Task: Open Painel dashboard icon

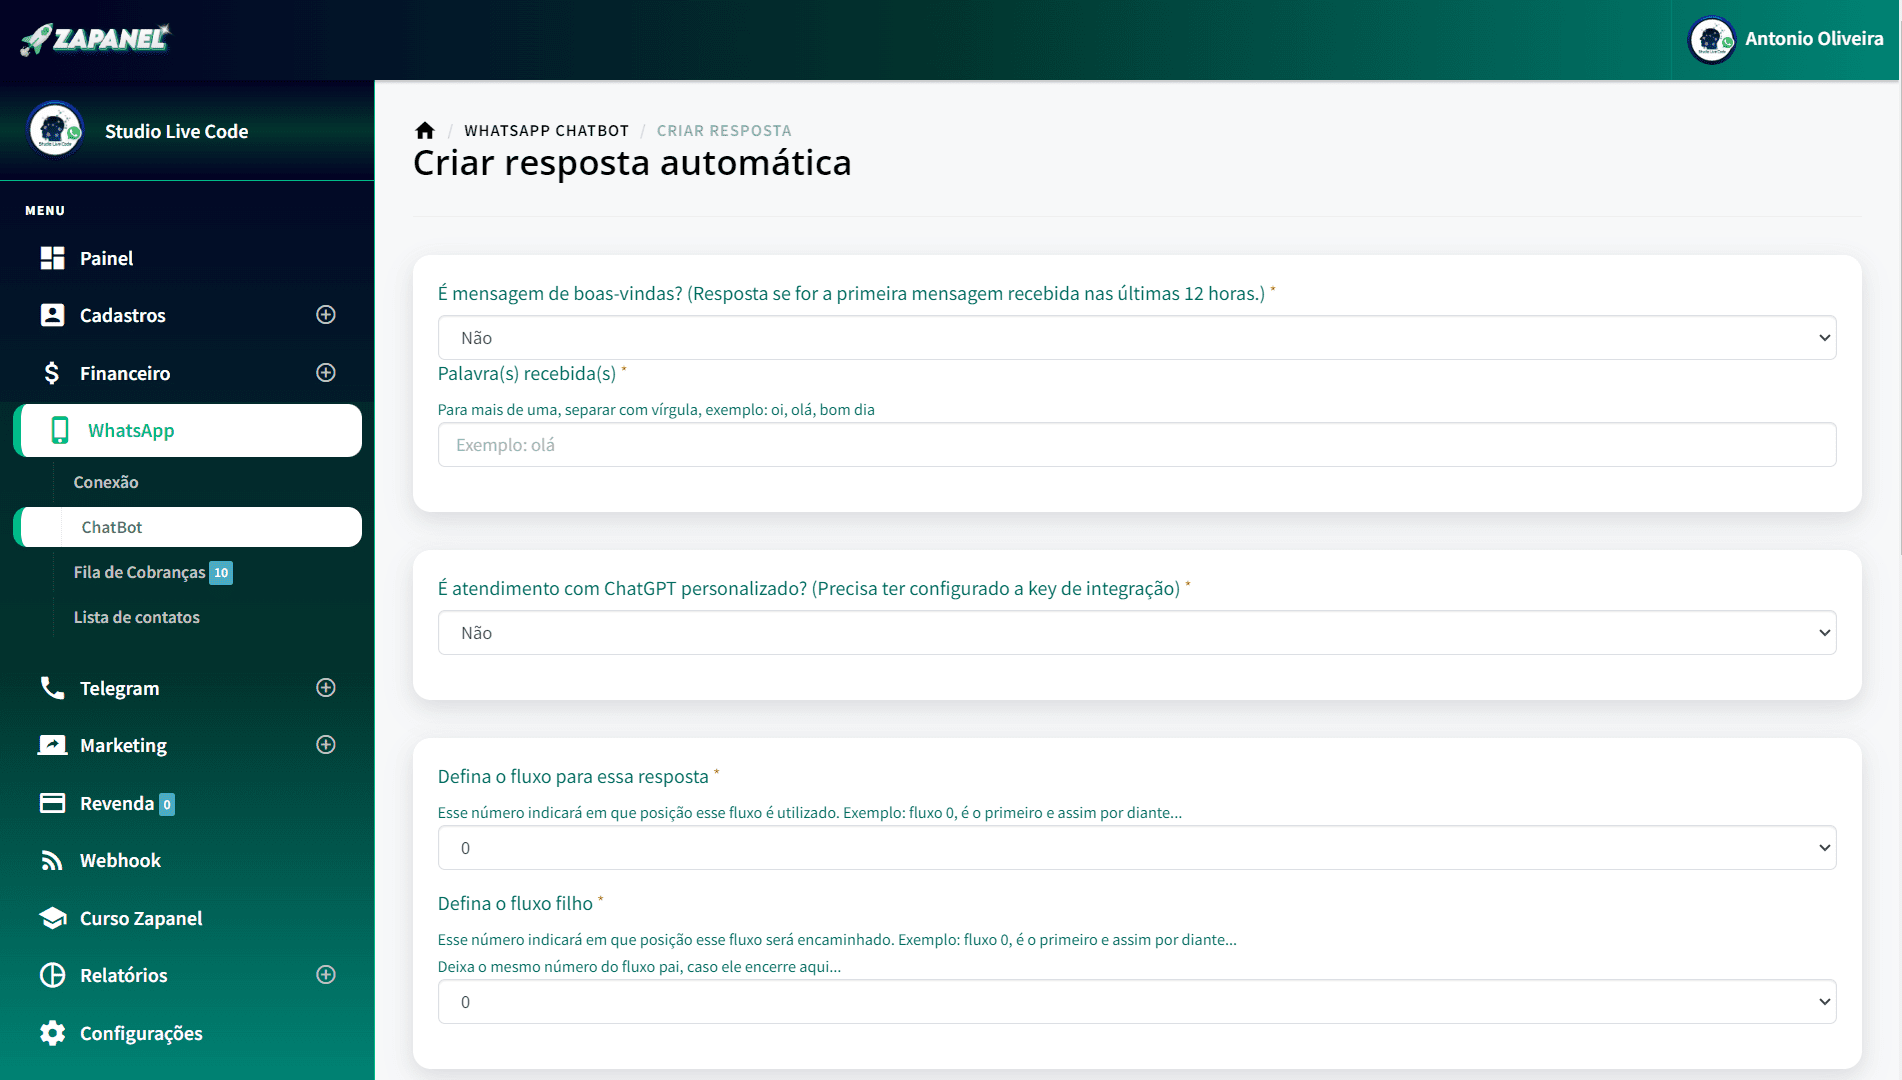Action: tap(52, 258)
